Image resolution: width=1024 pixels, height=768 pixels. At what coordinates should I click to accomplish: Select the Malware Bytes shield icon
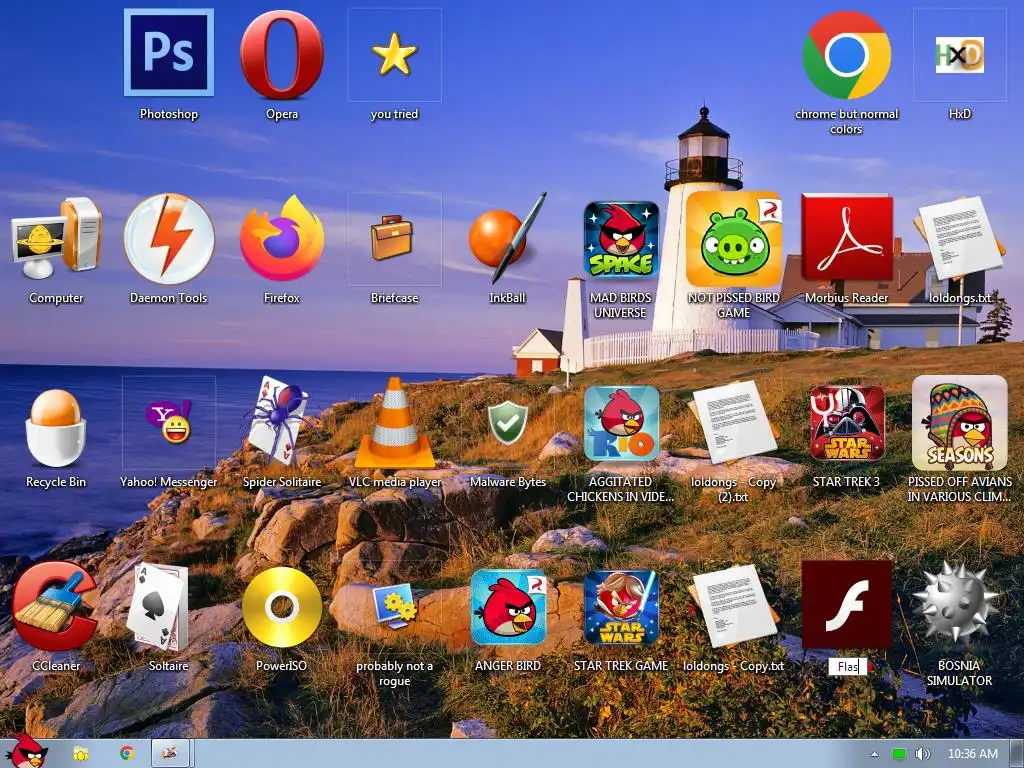(508, 423)
